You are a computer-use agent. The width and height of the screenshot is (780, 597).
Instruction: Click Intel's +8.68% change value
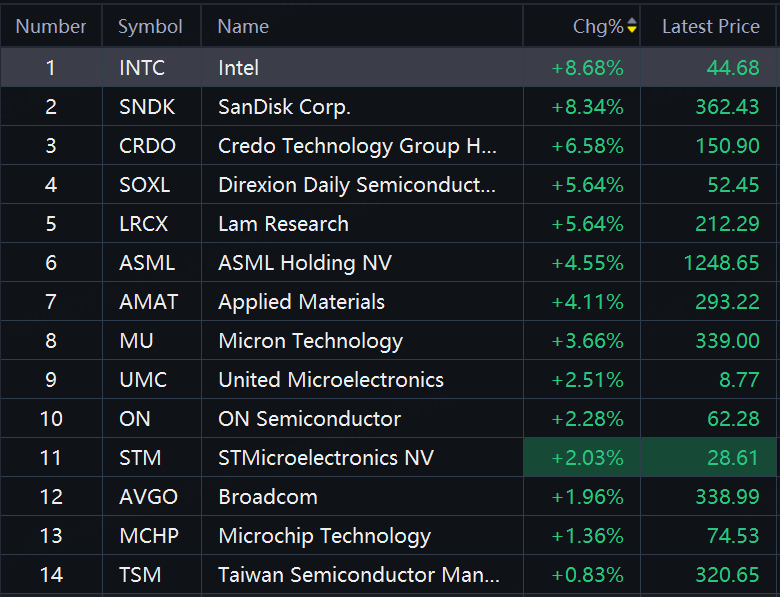click(587, 68)
